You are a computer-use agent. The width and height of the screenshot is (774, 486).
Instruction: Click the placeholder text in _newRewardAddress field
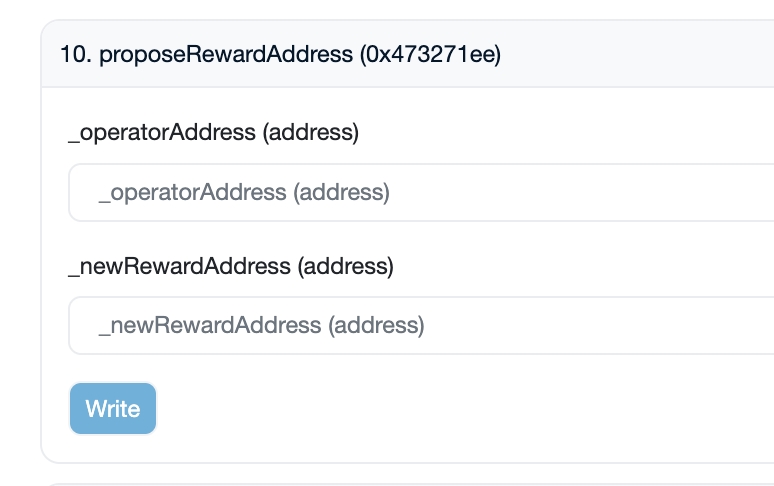(x=261, y=325)
